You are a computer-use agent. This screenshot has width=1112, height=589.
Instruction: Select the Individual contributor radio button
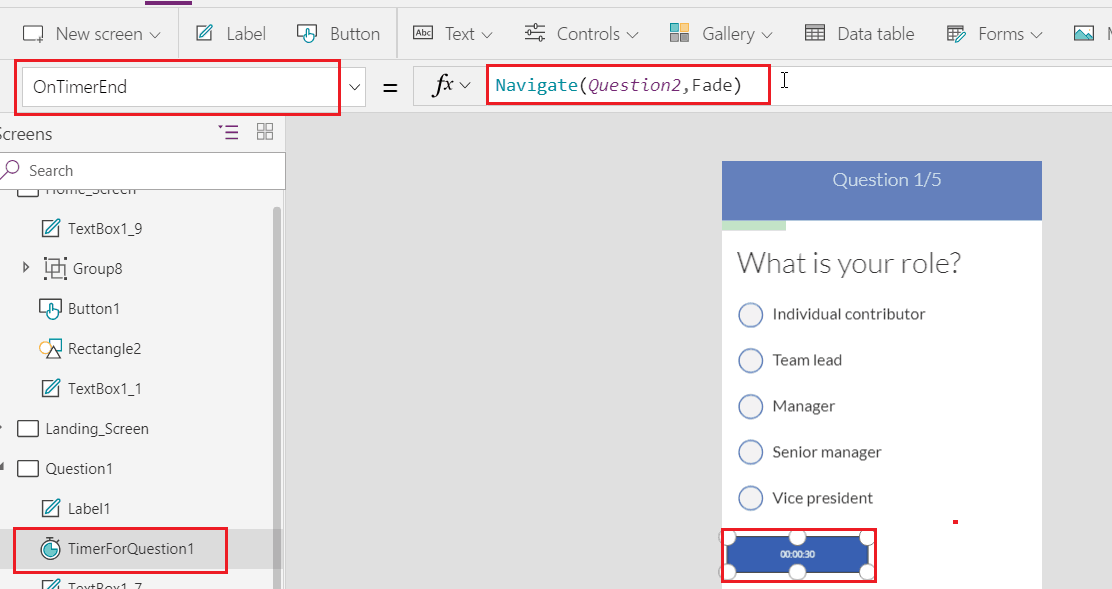coord(751,314)
